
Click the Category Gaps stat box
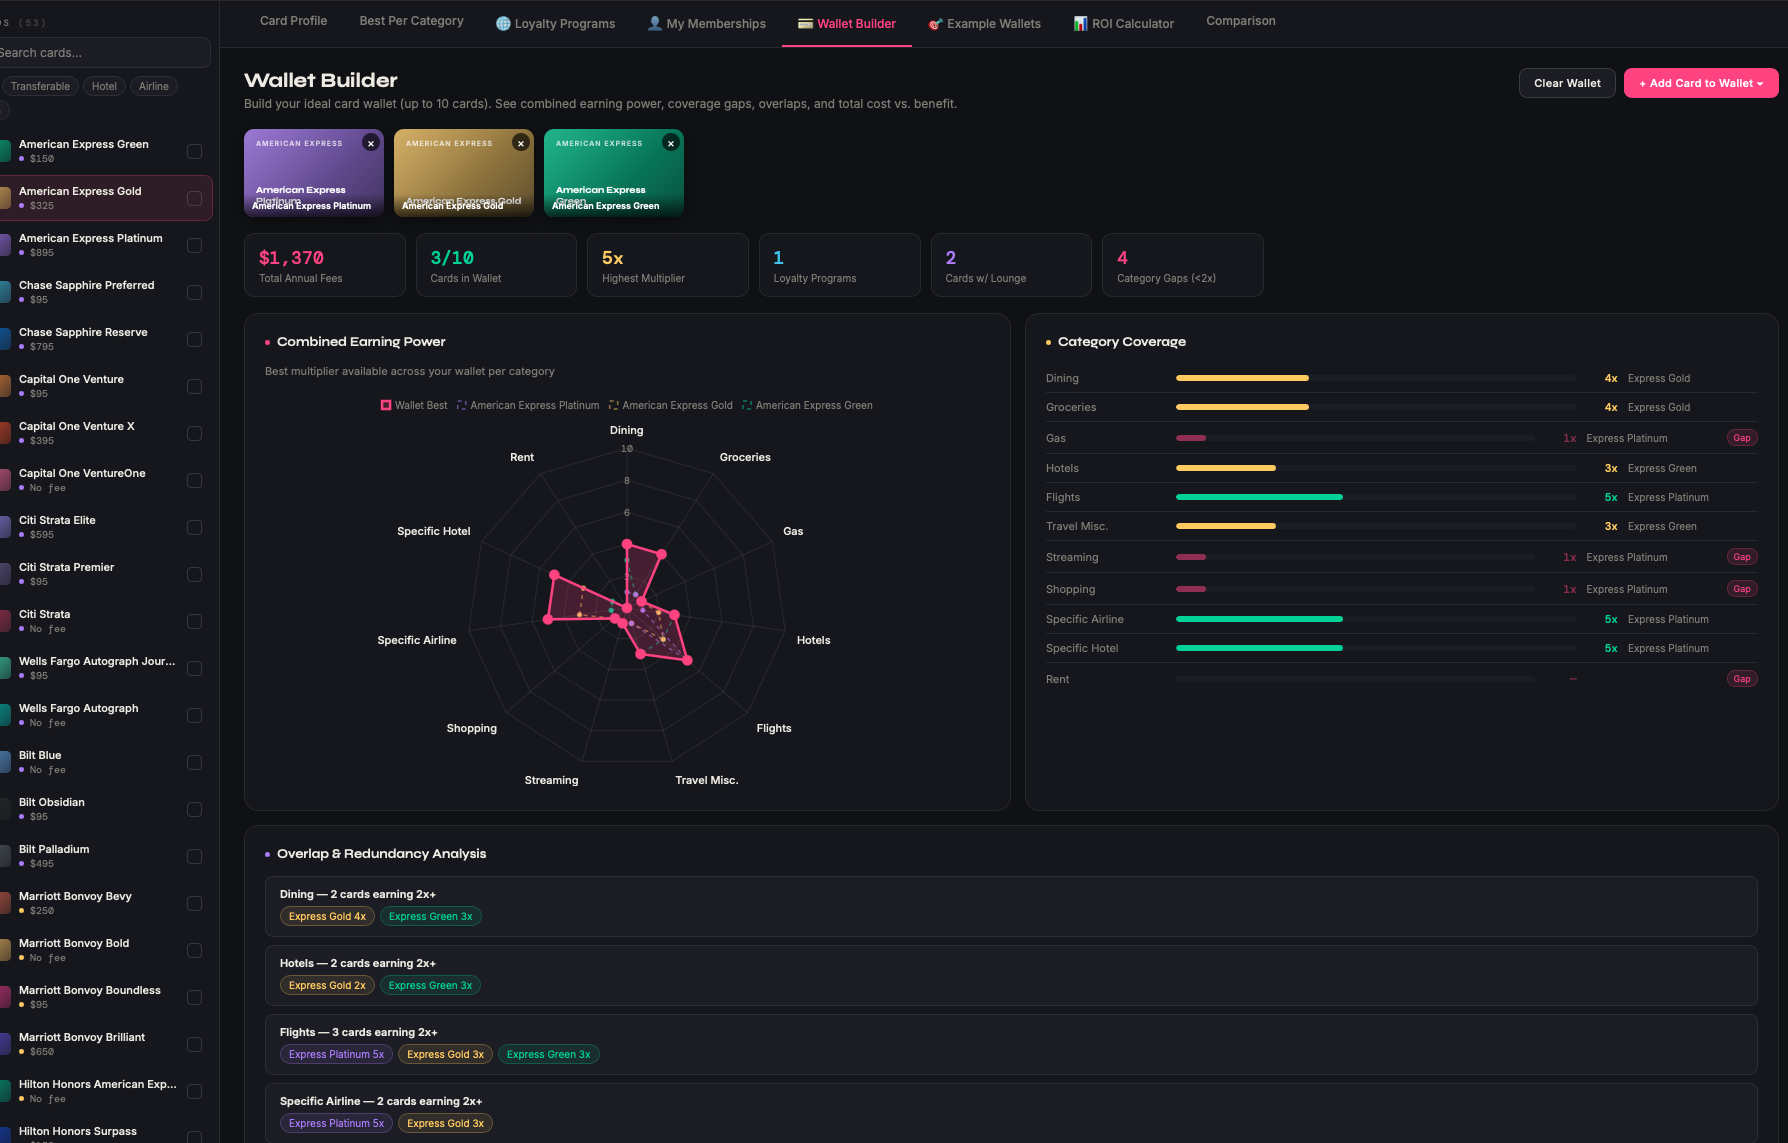(x=1183, y=265)
